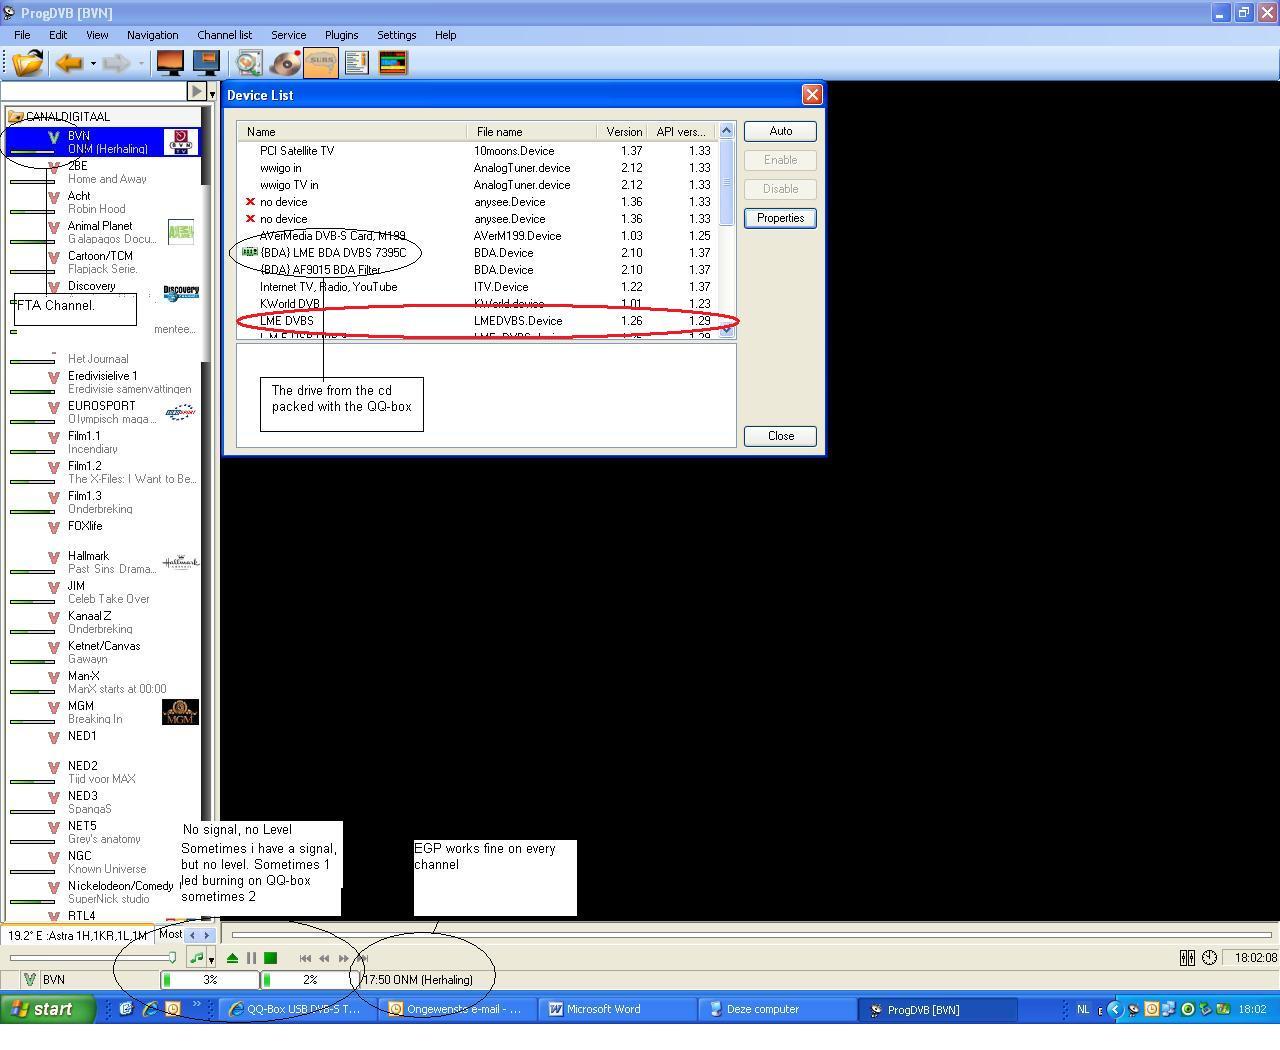Open the audio track dropdown arrow
The width and height of the screenshot is (1280, 1050).
point(211,959)
